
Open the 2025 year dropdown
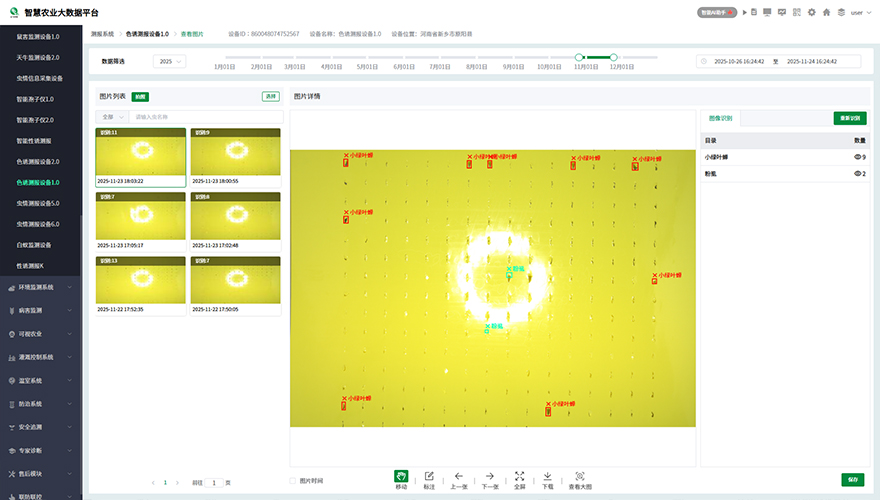pyautogui.click(x=169, y=61)
